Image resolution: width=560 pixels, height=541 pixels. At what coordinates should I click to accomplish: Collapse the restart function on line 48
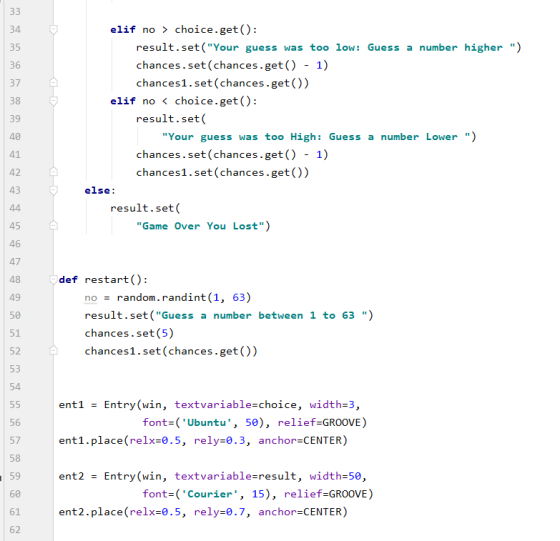click(53, 280)
